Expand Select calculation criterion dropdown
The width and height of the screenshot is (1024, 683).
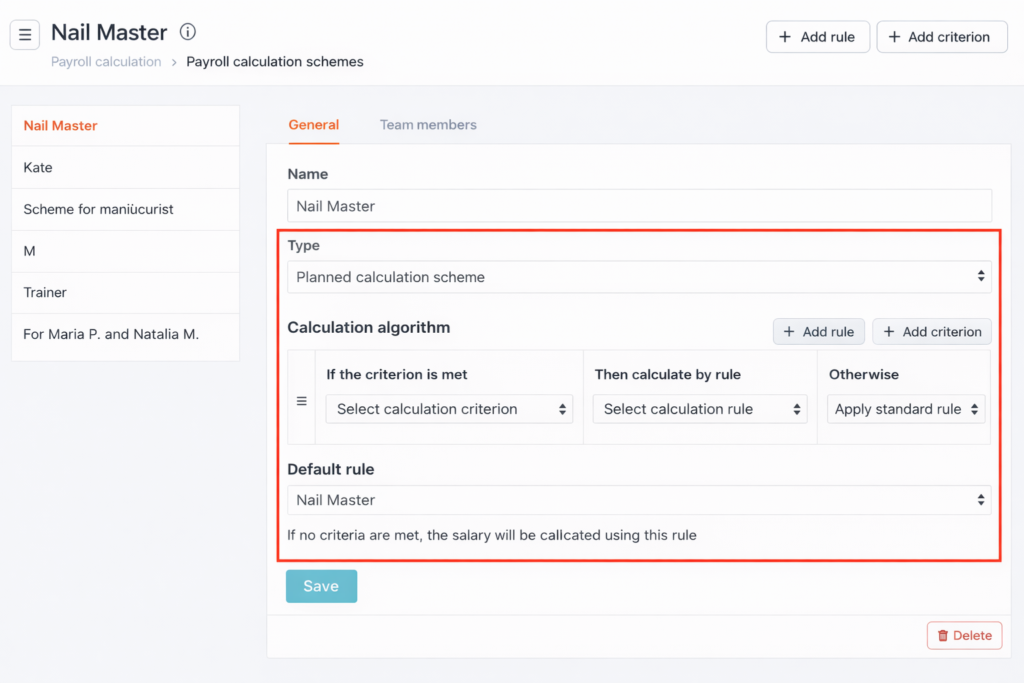[x=449, y=409]
